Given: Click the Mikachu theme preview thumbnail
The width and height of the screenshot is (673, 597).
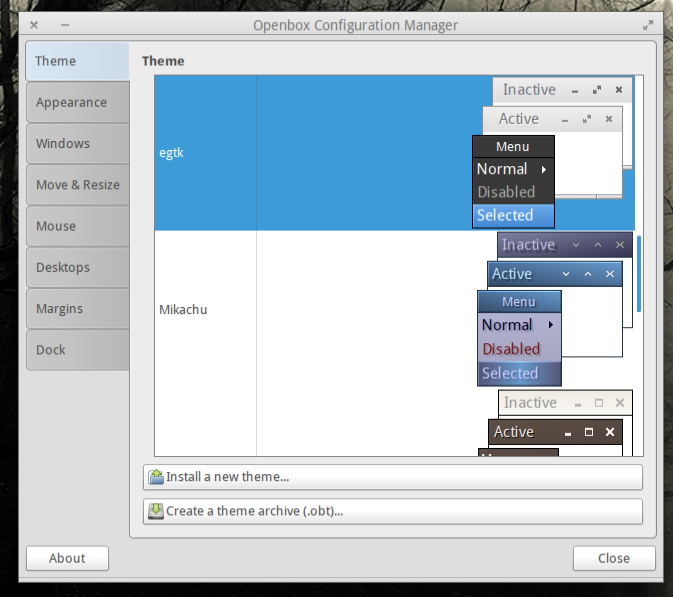Looking at the screenshot, I should (555, 309).
